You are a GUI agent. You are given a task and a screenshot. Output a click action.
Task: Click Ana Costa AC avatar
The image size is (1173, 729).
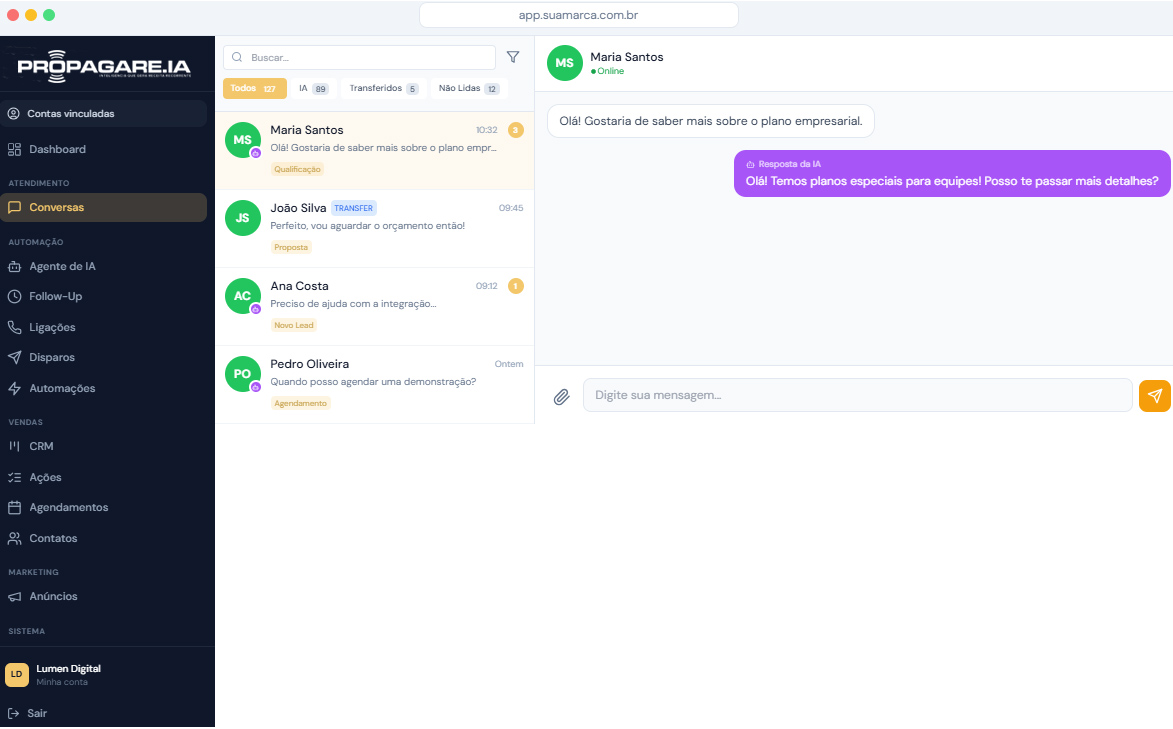pos(242,296)
